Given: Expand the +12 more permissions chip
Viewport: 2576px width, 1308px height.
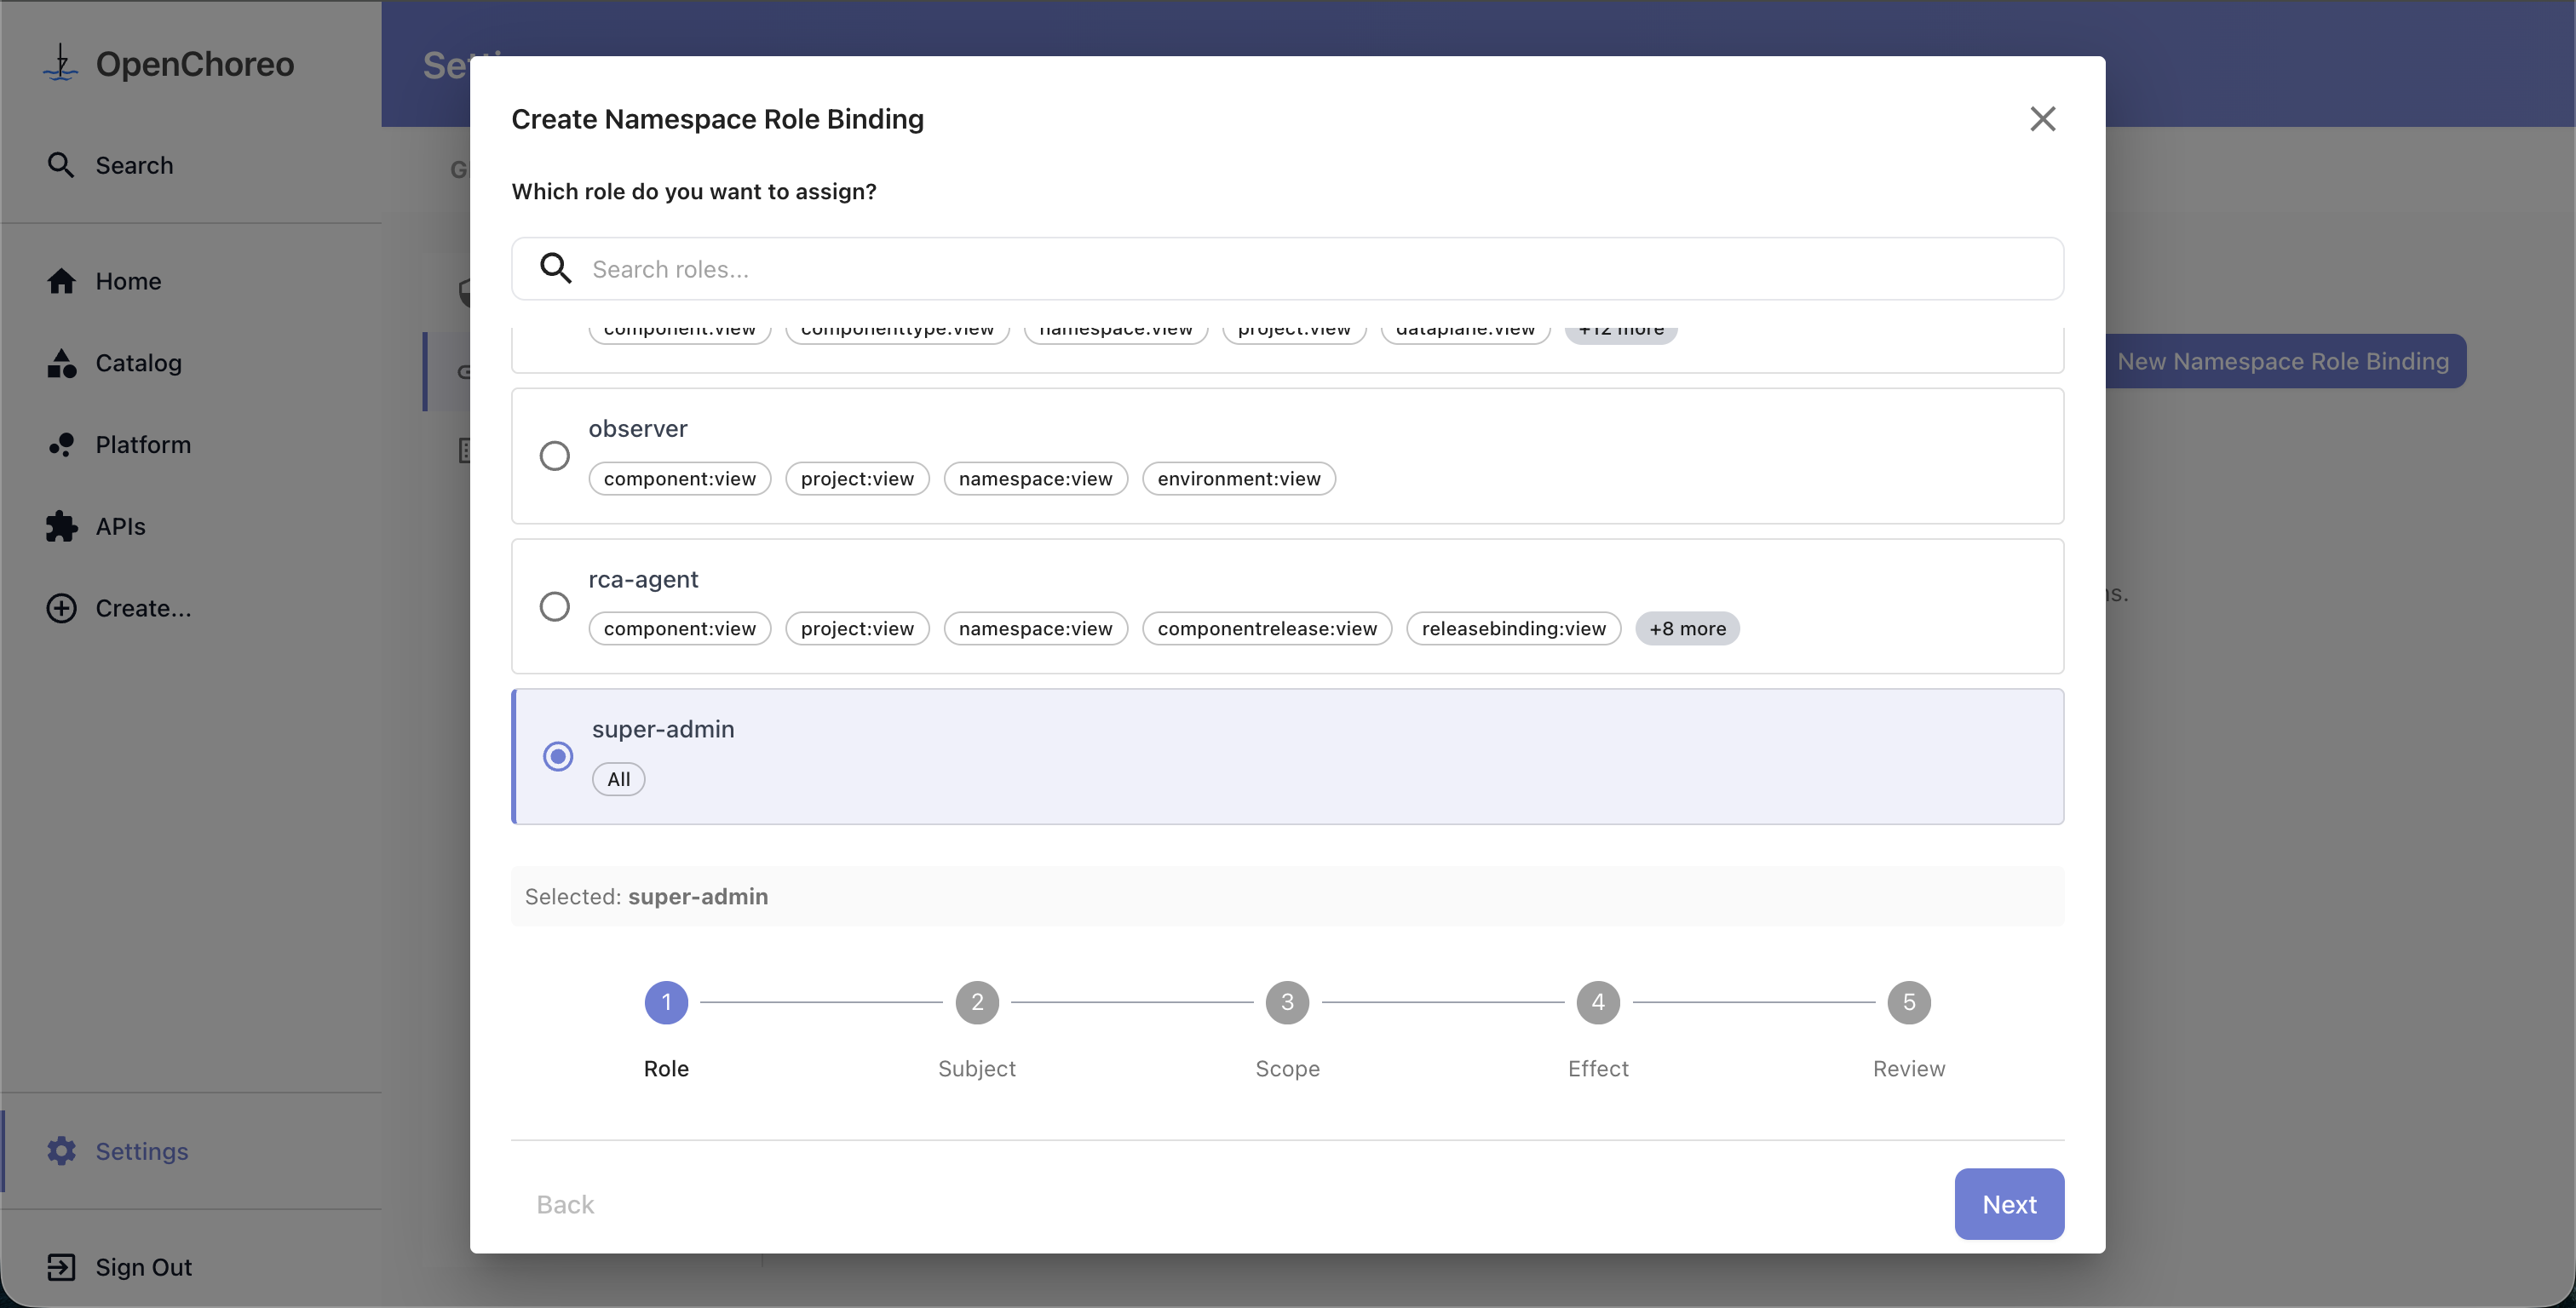Looking at the screenshot, I should (1620, 332).
